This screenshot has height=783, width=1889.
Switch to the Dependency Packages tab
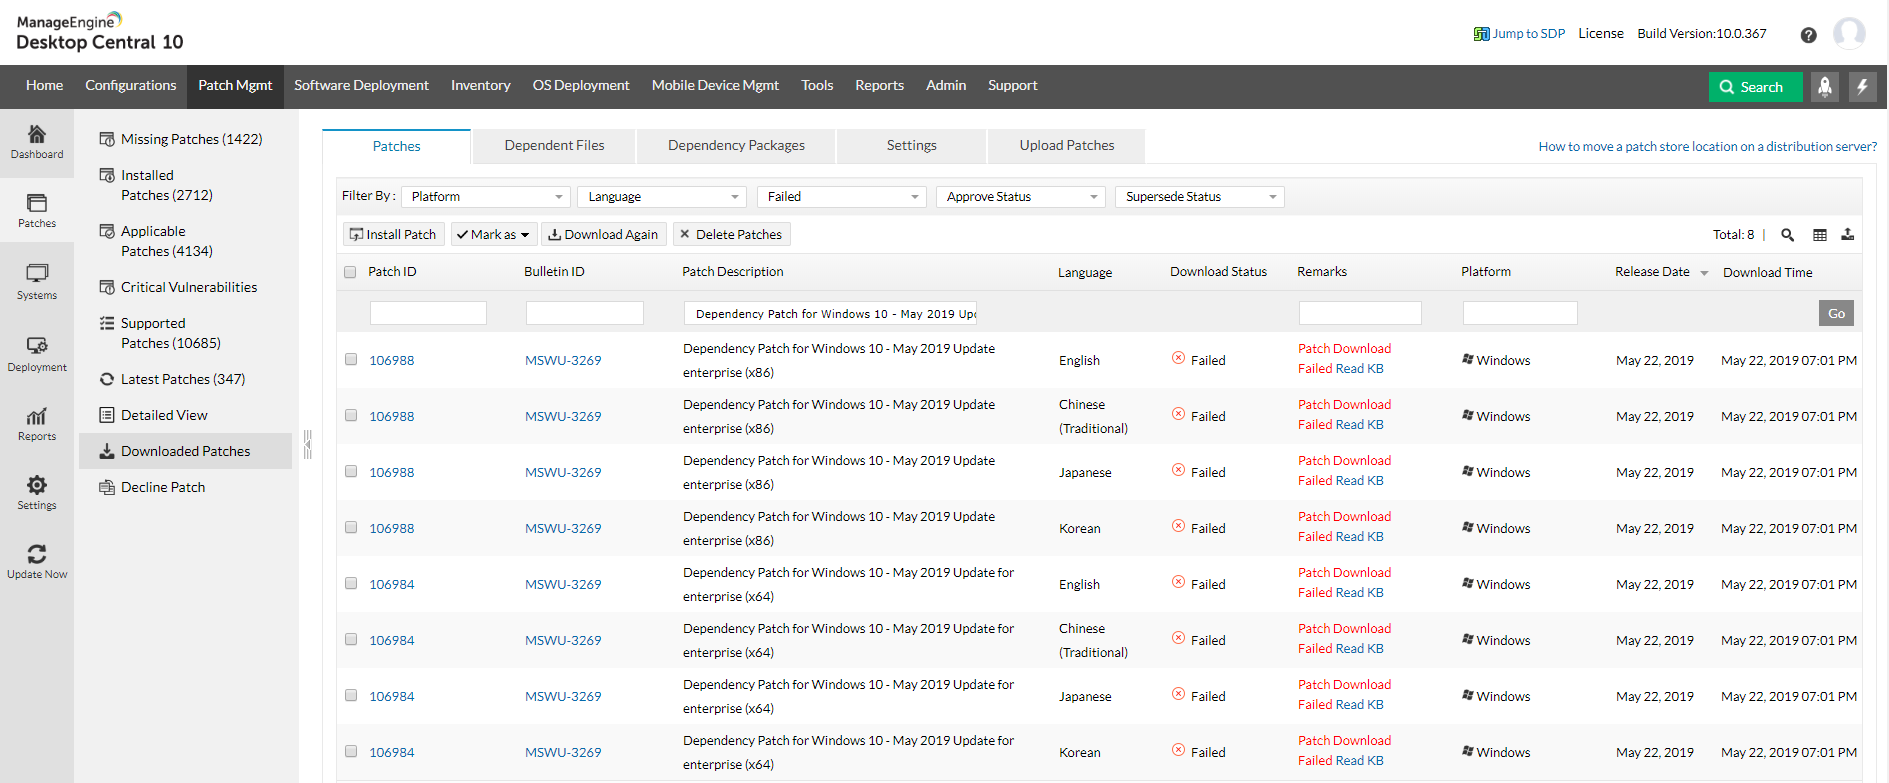tap(736, 146)
